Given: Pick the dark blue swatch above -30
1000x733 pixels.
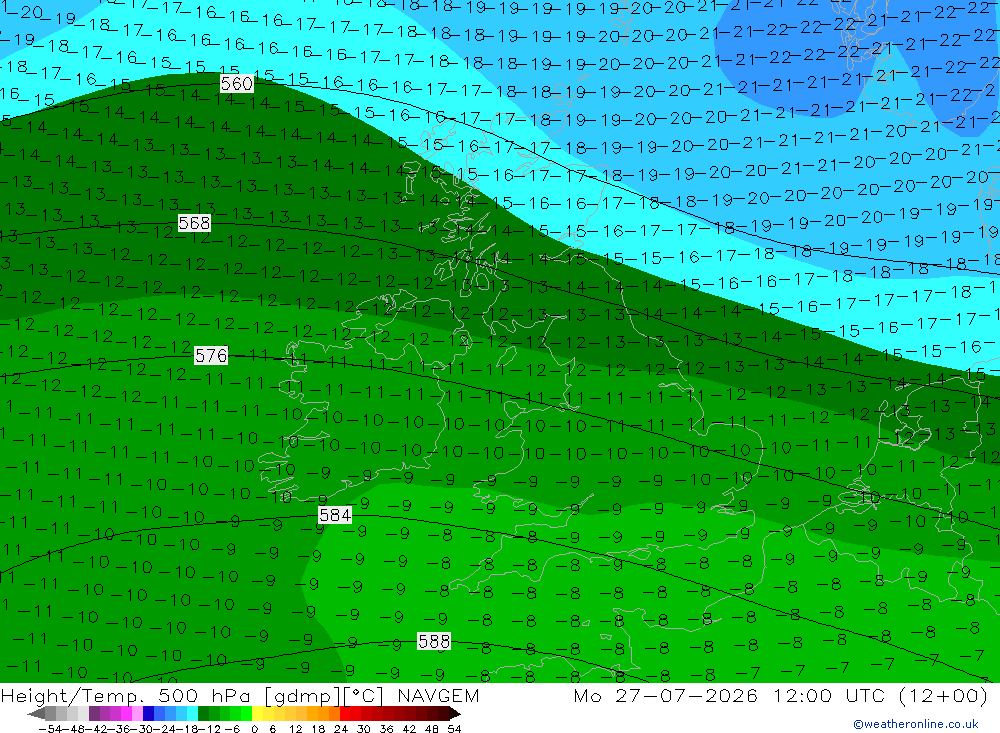Looking at the screenshot, I should click(x=149, y=713).
